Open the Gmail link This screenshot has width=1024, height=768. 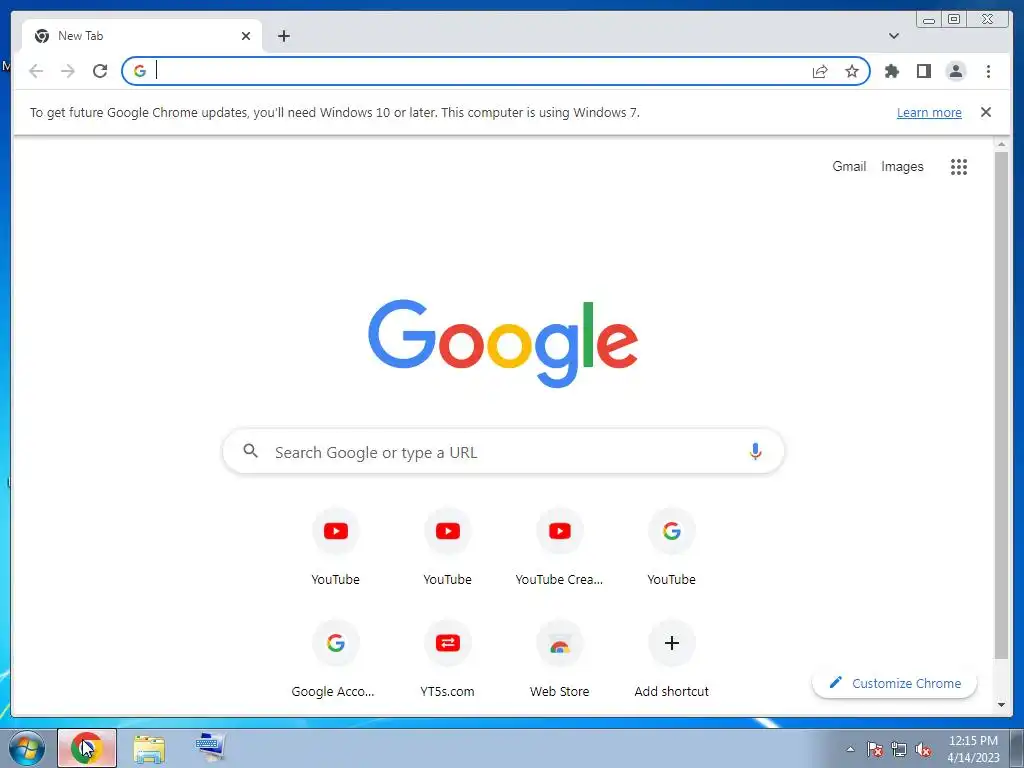click(849, 167)
